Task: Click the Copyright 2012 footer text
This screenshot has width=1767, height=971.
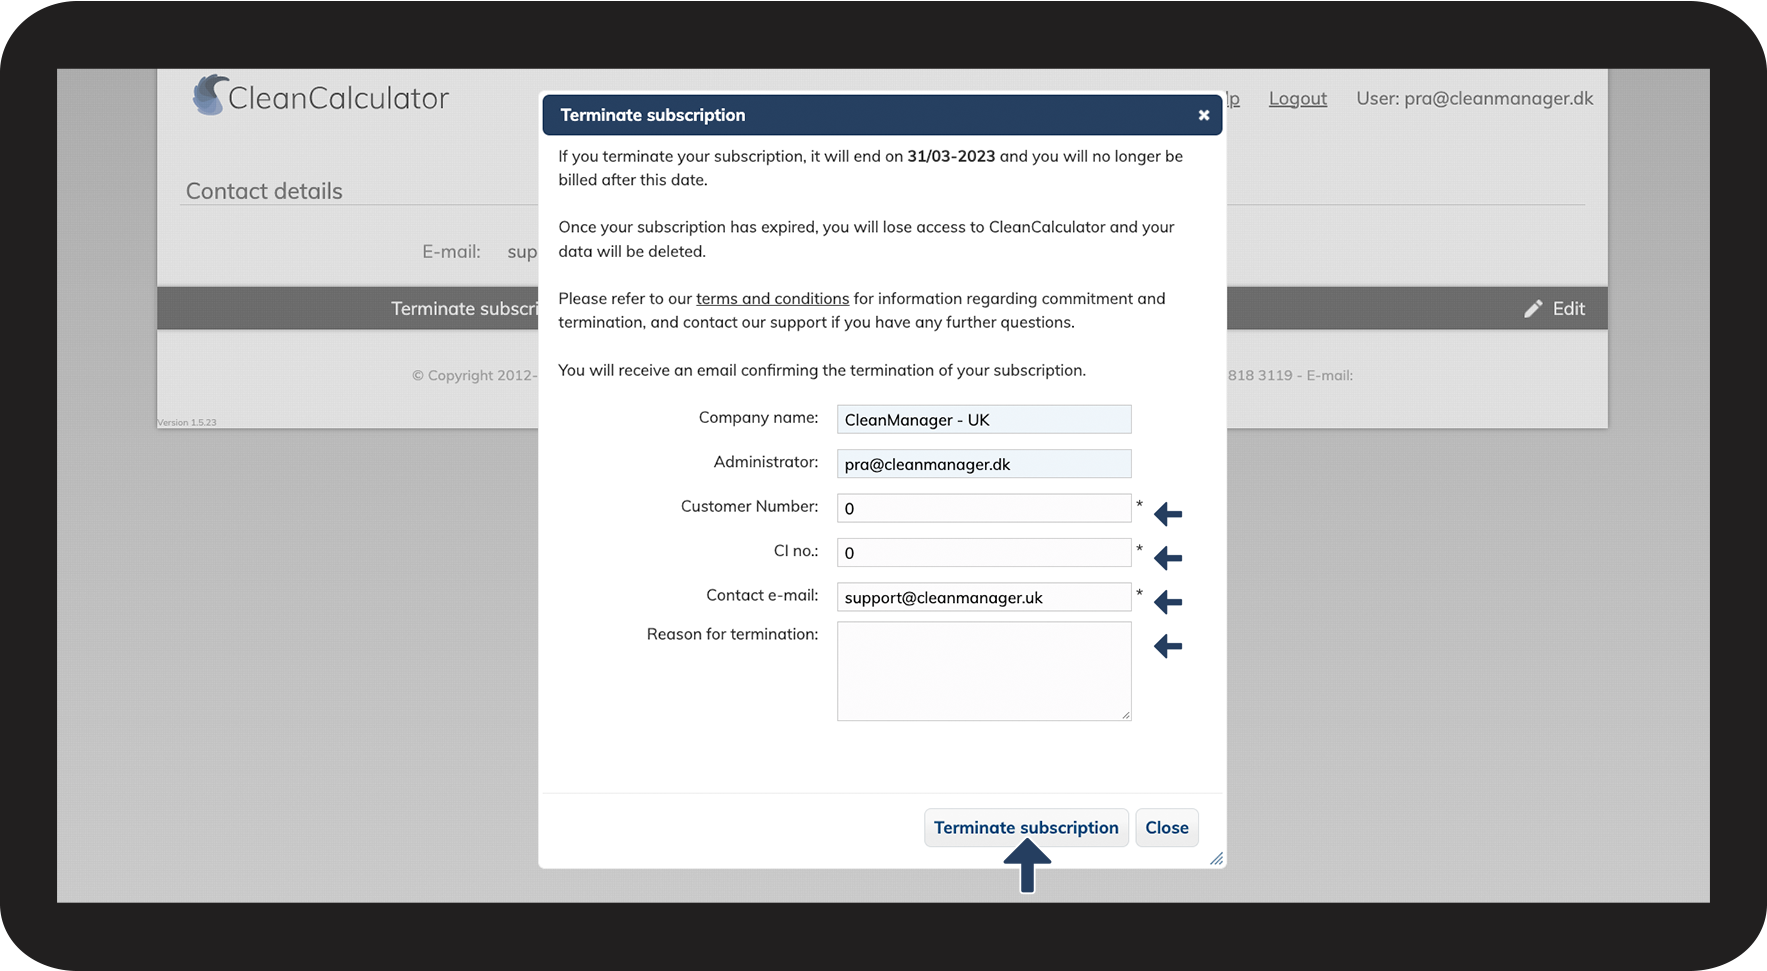Action: coord(475,376)
